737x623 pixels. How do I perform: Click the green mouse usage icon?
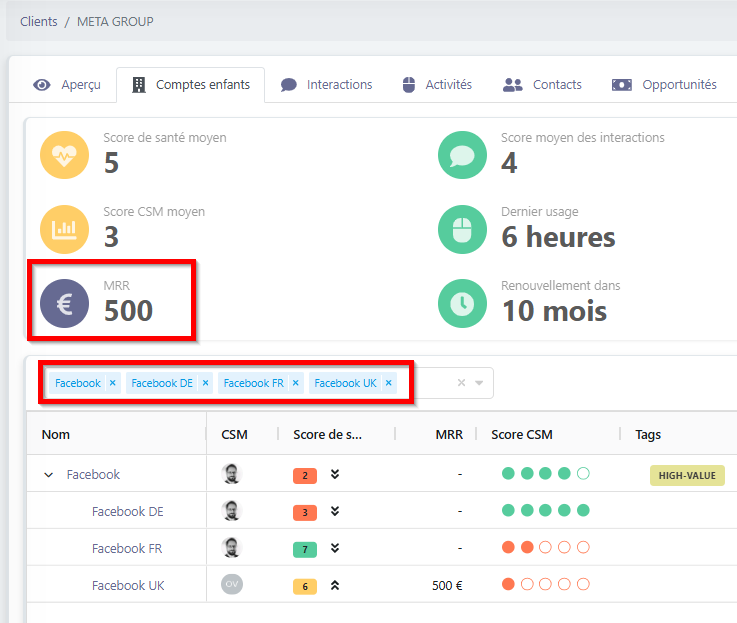(462, 229)
